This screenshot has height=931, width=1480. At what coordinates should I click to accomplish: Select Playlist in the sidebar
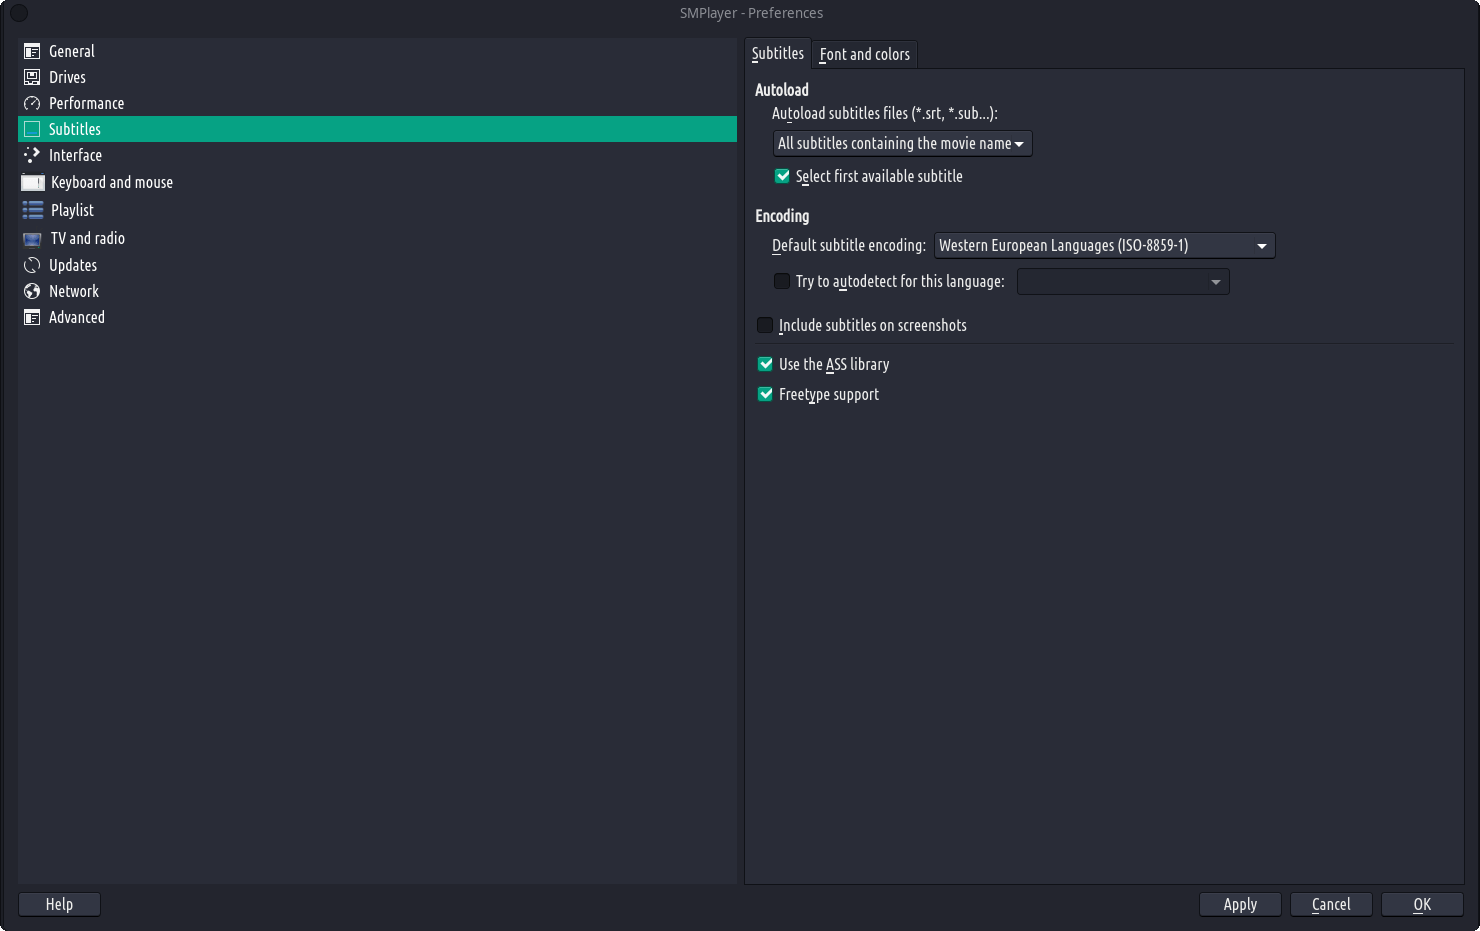tap(377, 210)
